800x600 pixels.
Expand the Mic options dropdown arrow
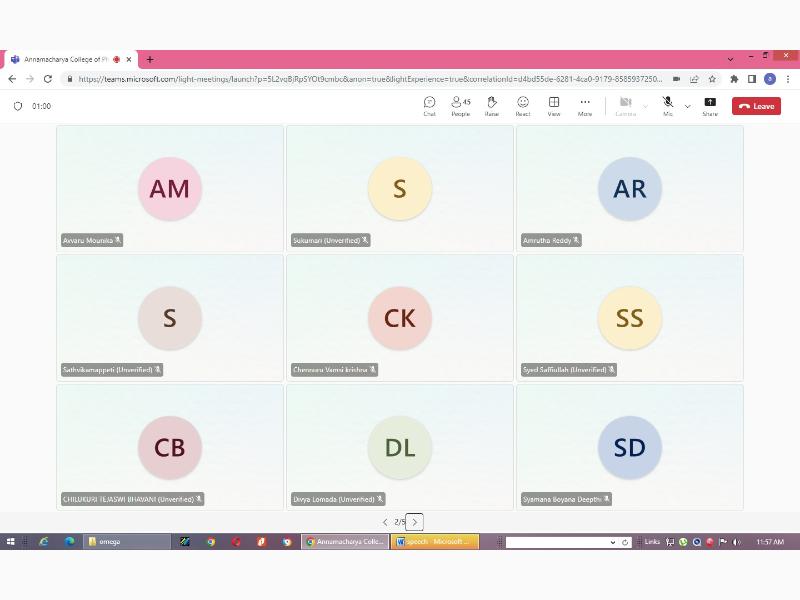point(687,106)
